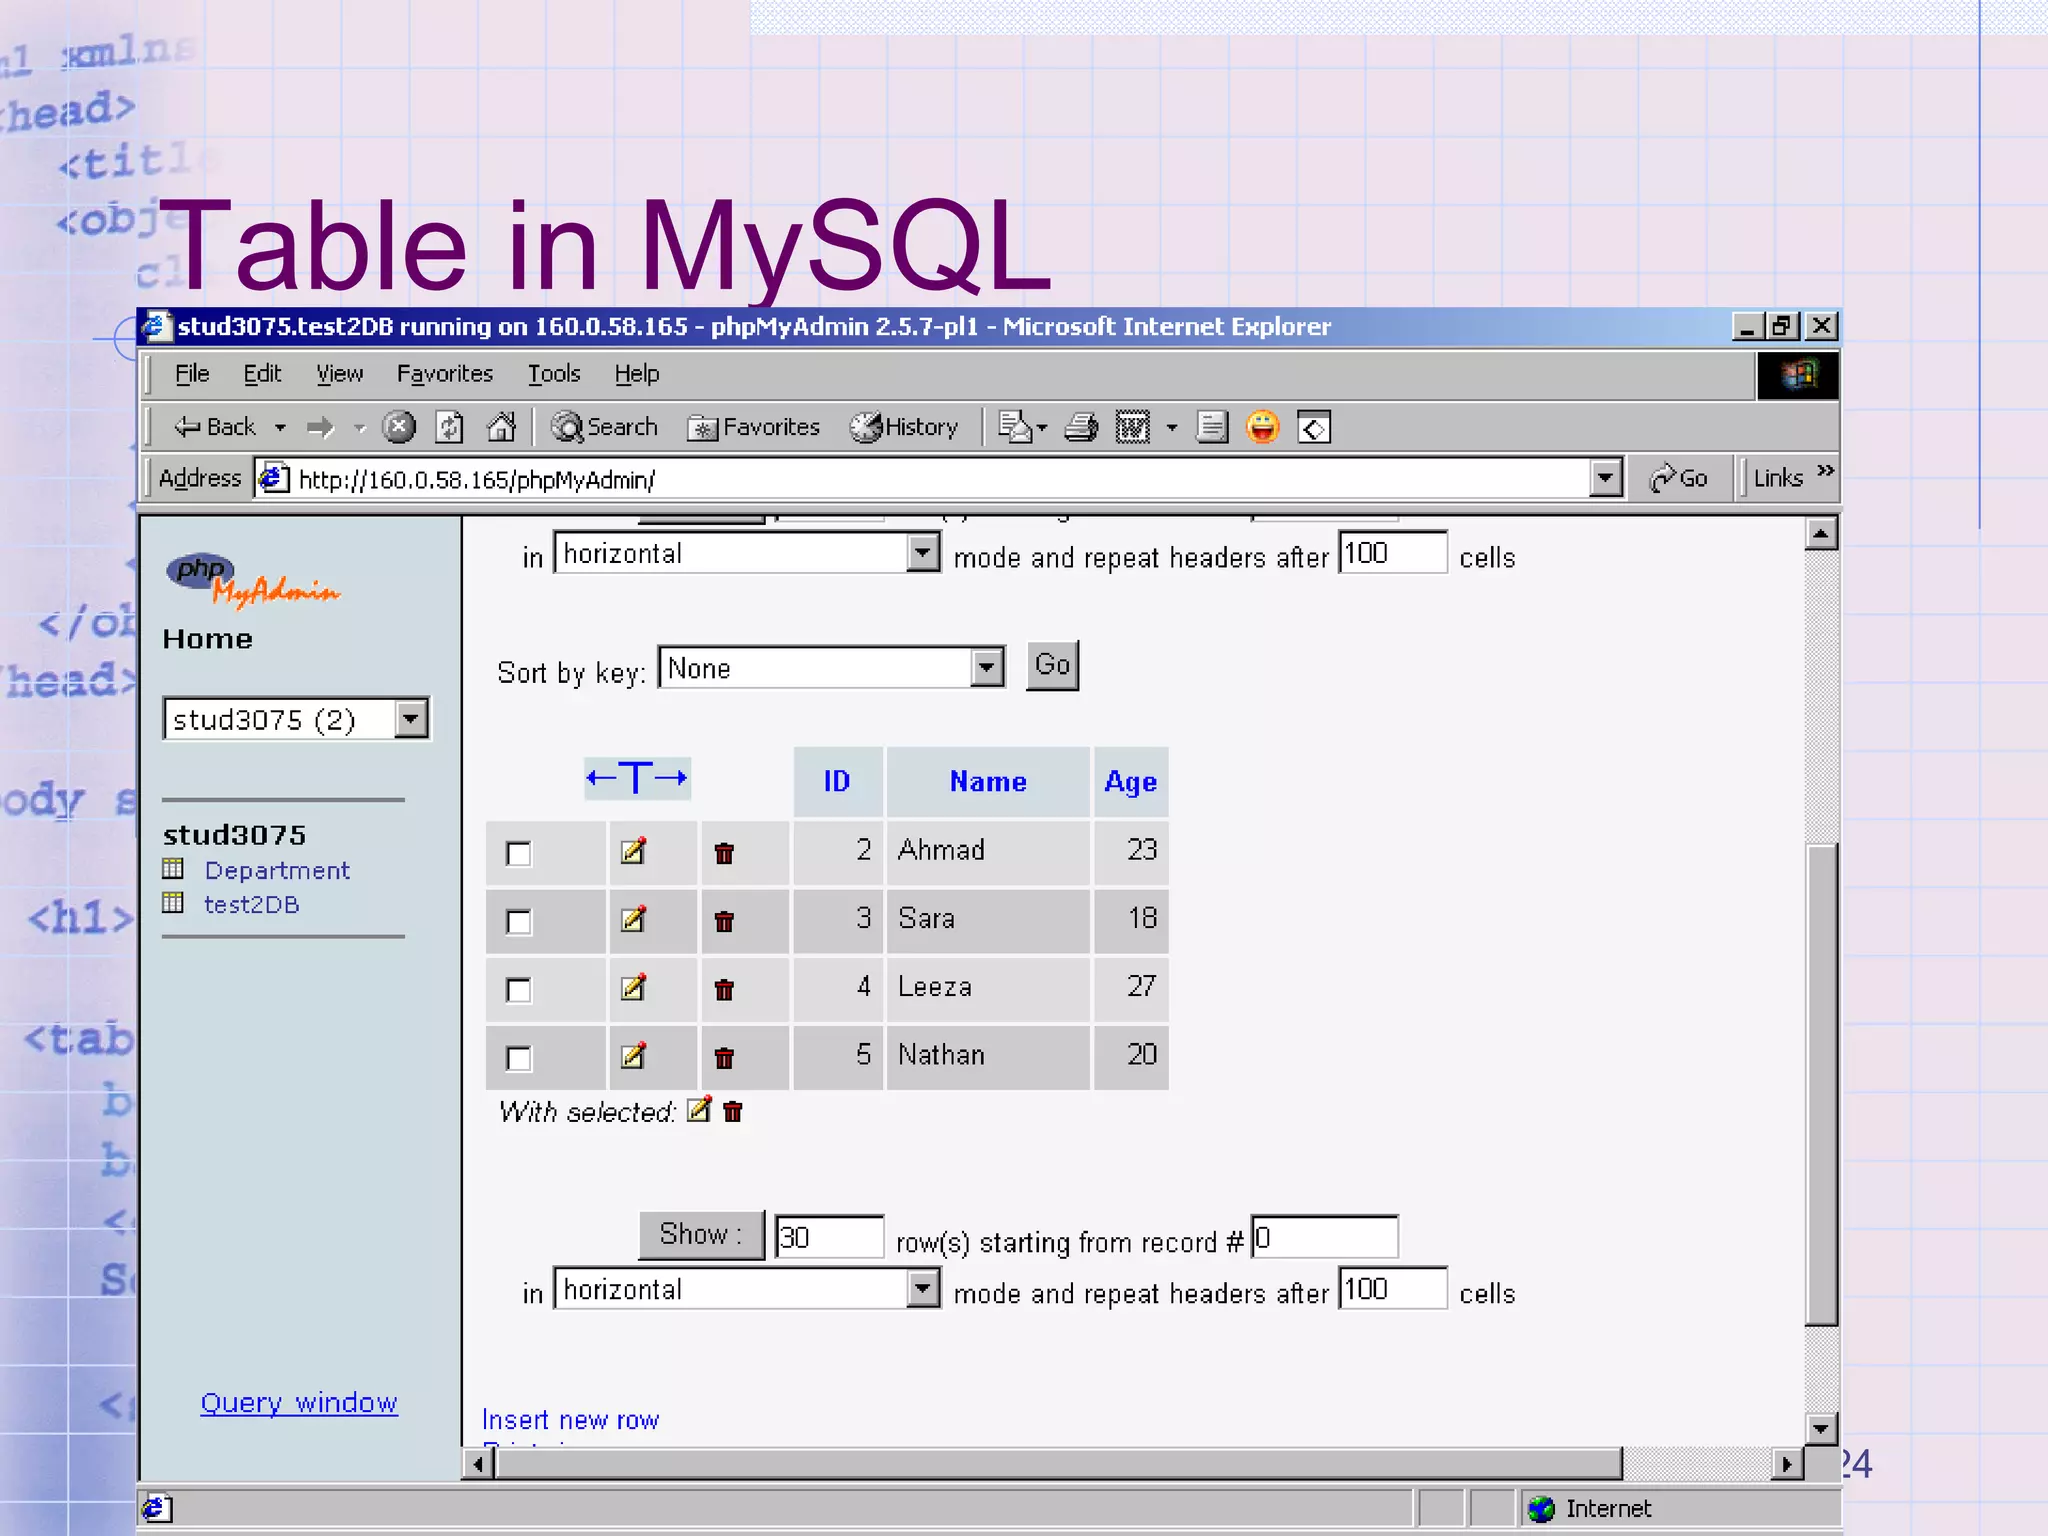2048x1536 pixels.
Task: Click the Show button above row count
Action: click(702, 1234)
